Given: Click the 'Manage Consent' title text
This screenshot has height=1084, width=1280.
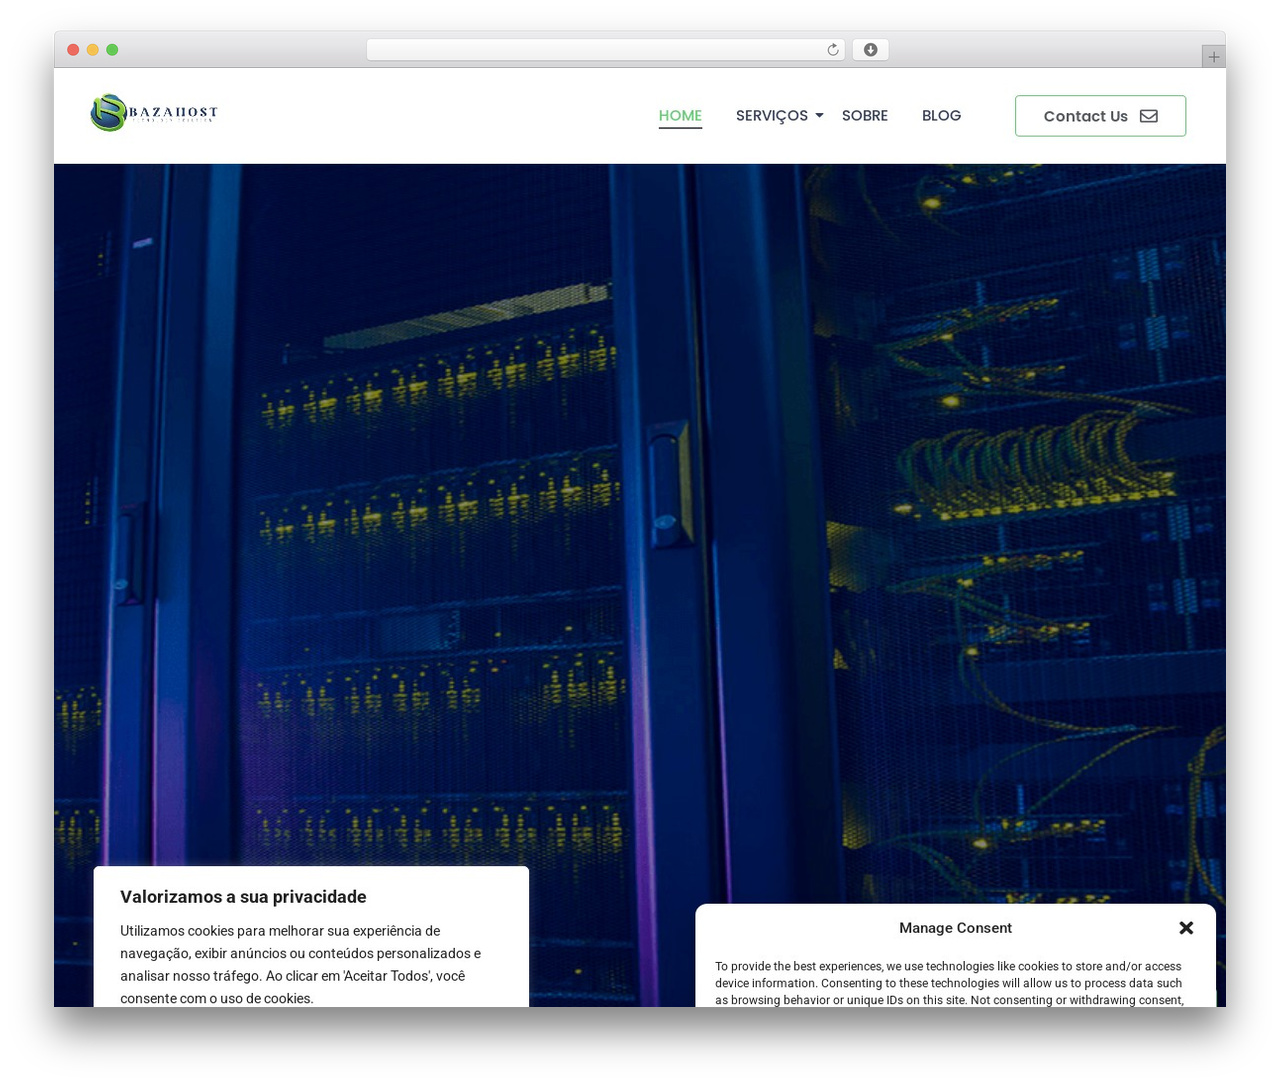Looking at the screenshot, I should (x=955, y=928).
